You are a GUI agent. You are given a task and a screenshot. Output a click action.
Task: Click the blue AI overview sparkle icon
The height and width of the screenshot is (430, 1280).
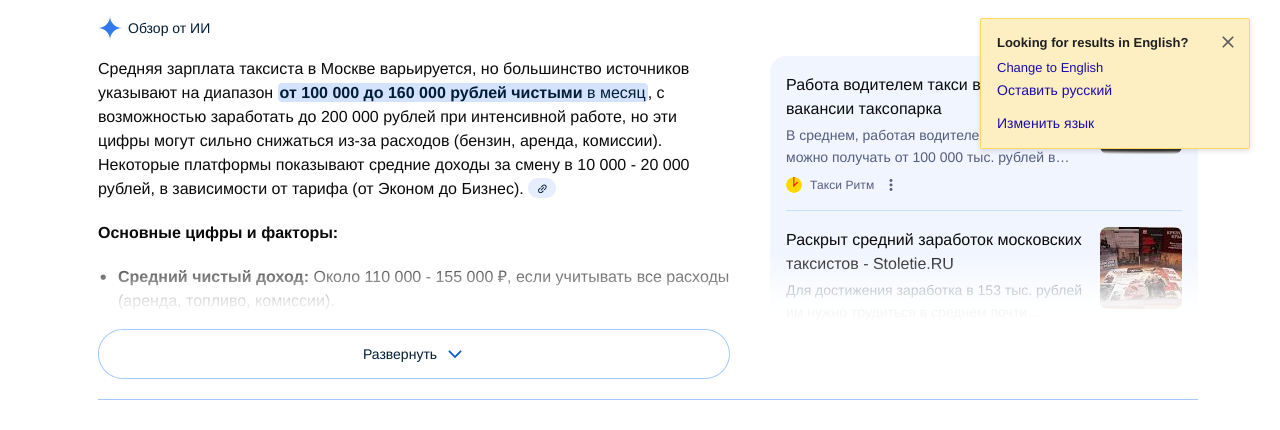tap(110, 28)
